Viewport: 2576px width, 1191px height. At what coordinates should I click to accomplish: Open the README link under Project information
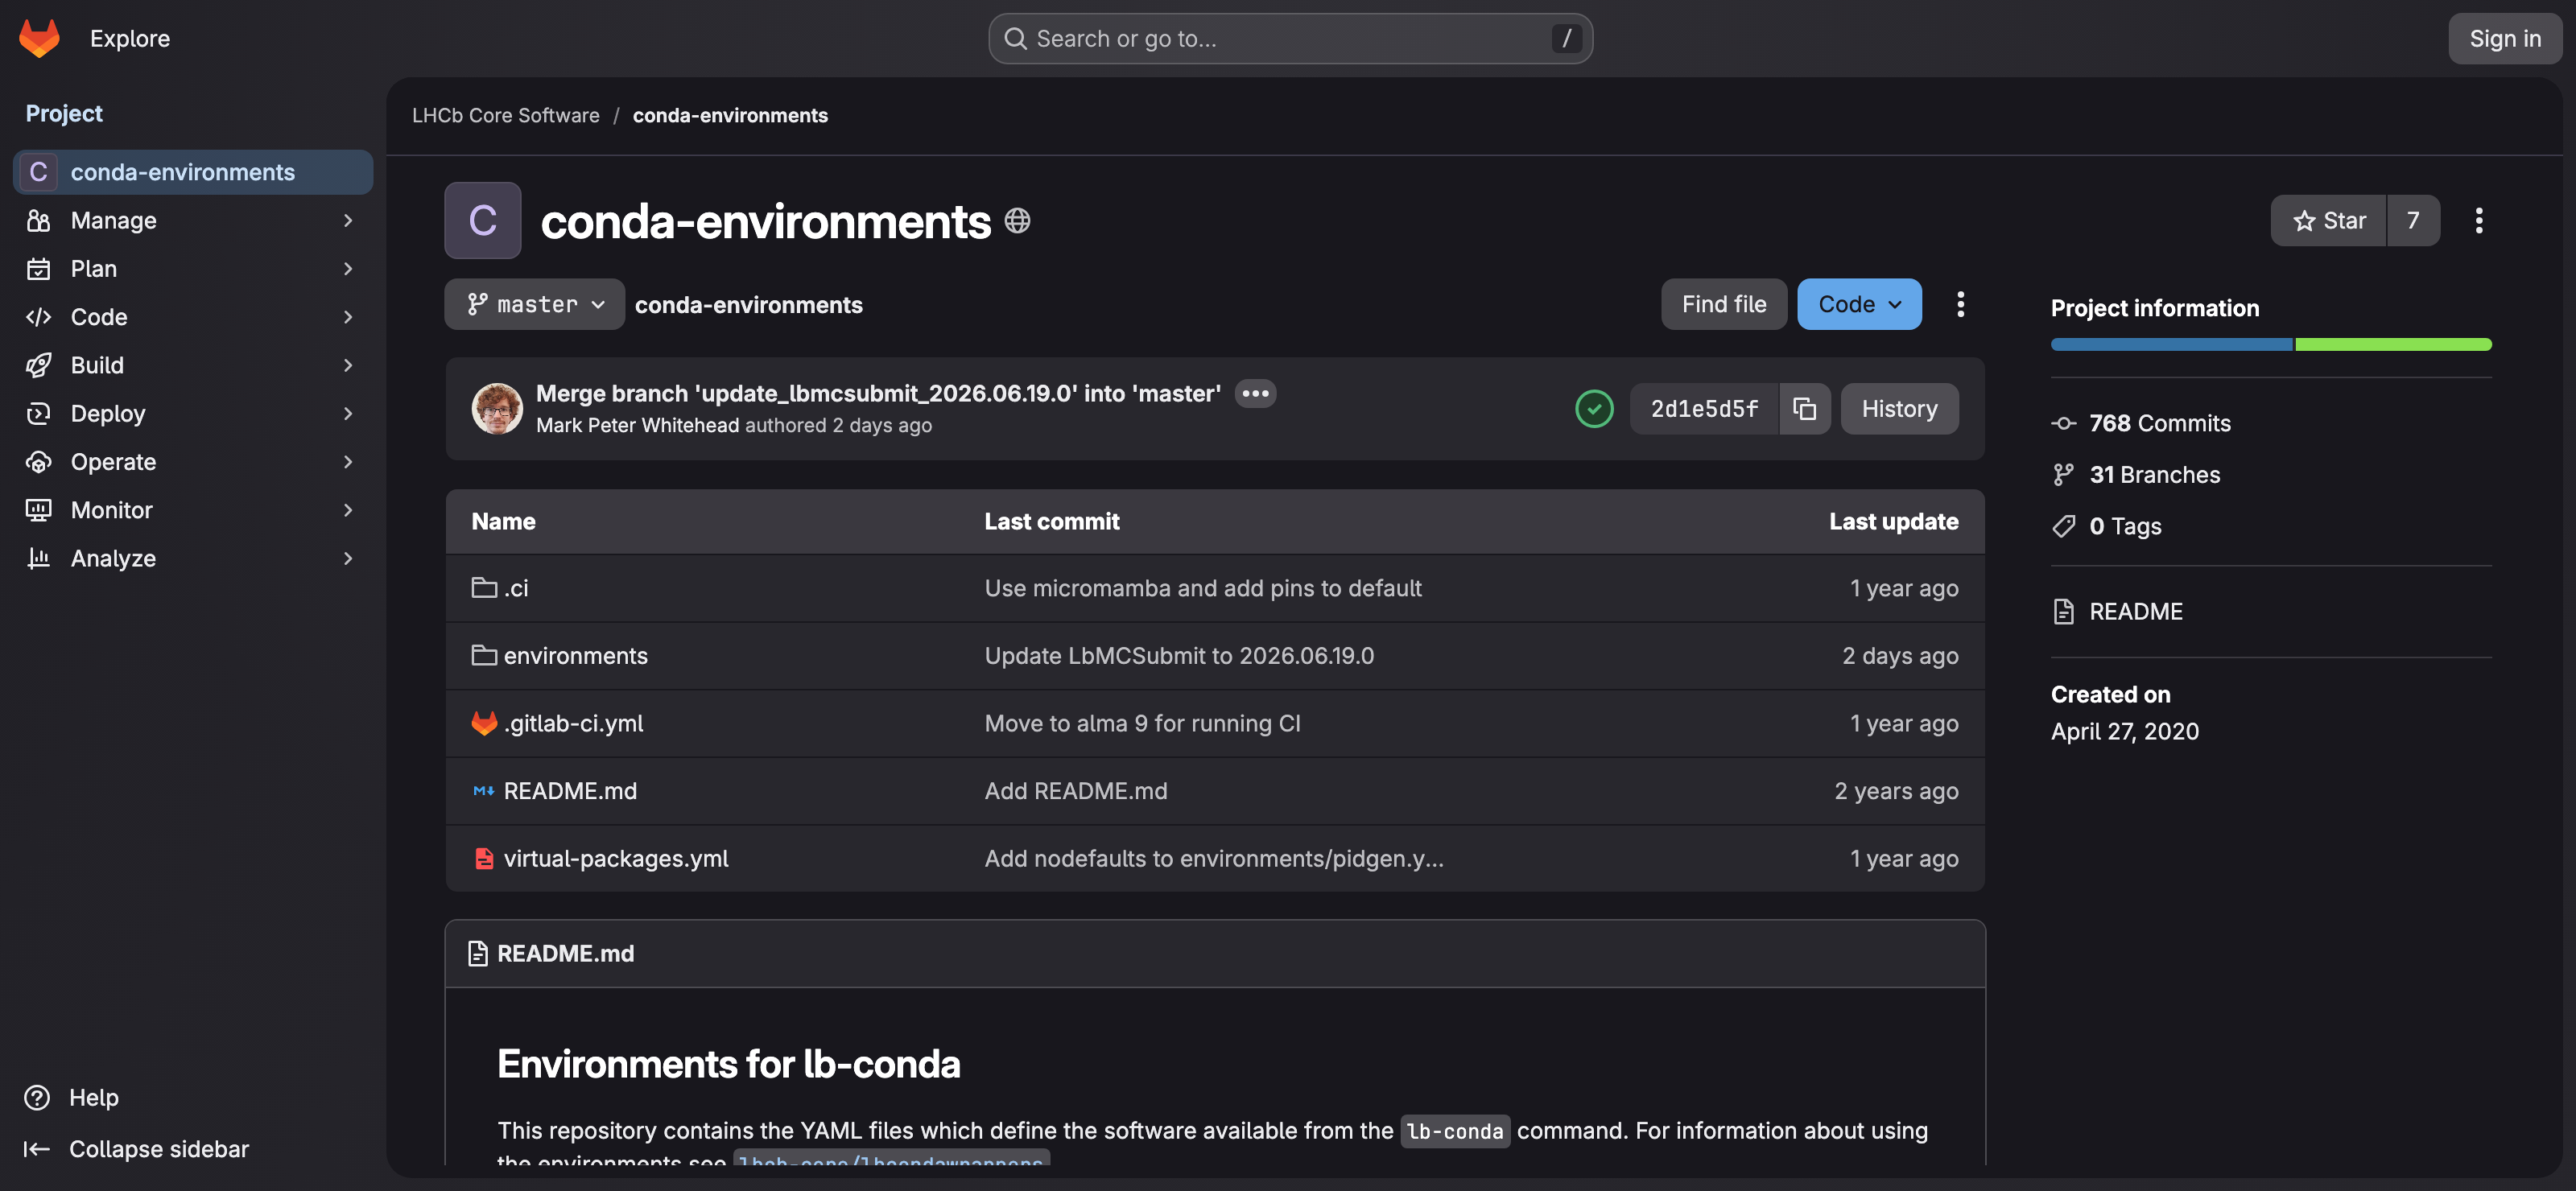(x=2135, y=611)
